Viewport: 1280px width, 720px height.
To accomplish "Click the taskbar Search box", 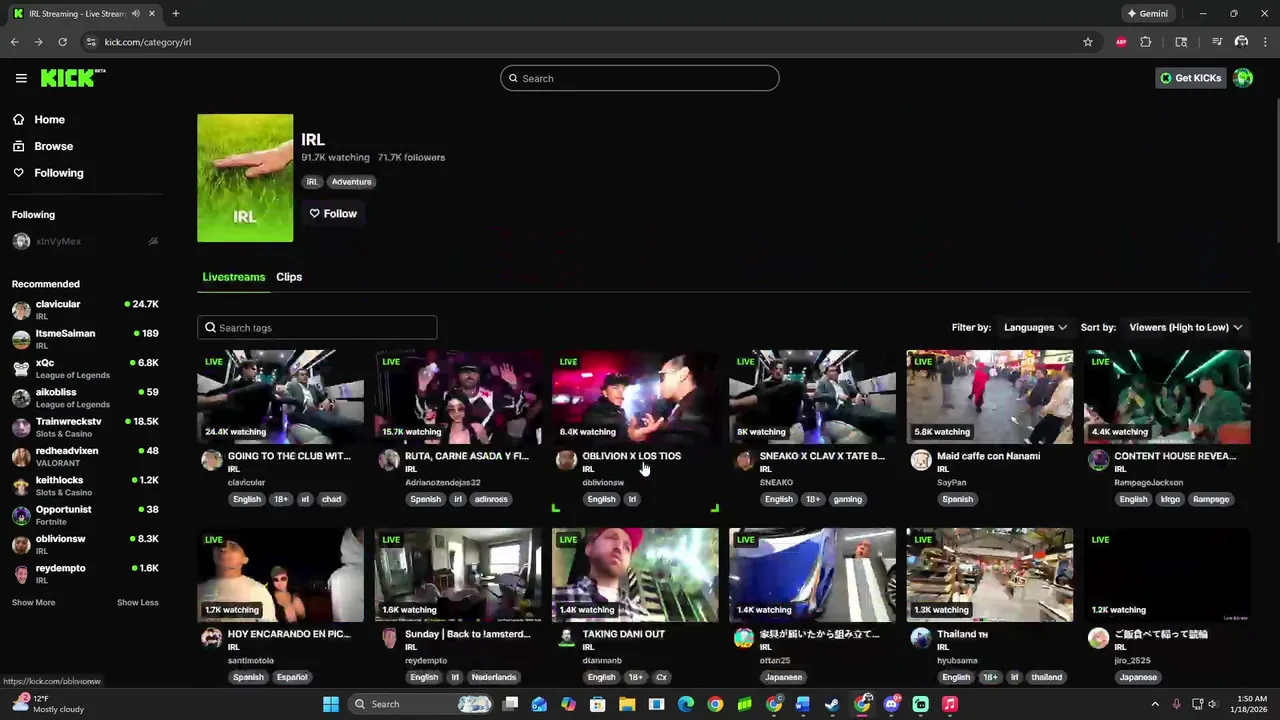I will tap(420, 704).
